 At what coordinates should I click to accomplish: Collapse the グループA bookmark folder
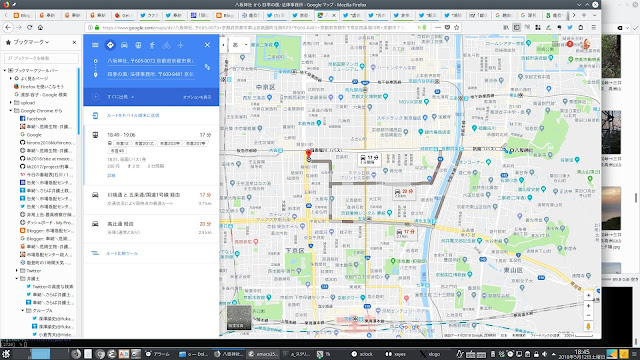[23, 311]
